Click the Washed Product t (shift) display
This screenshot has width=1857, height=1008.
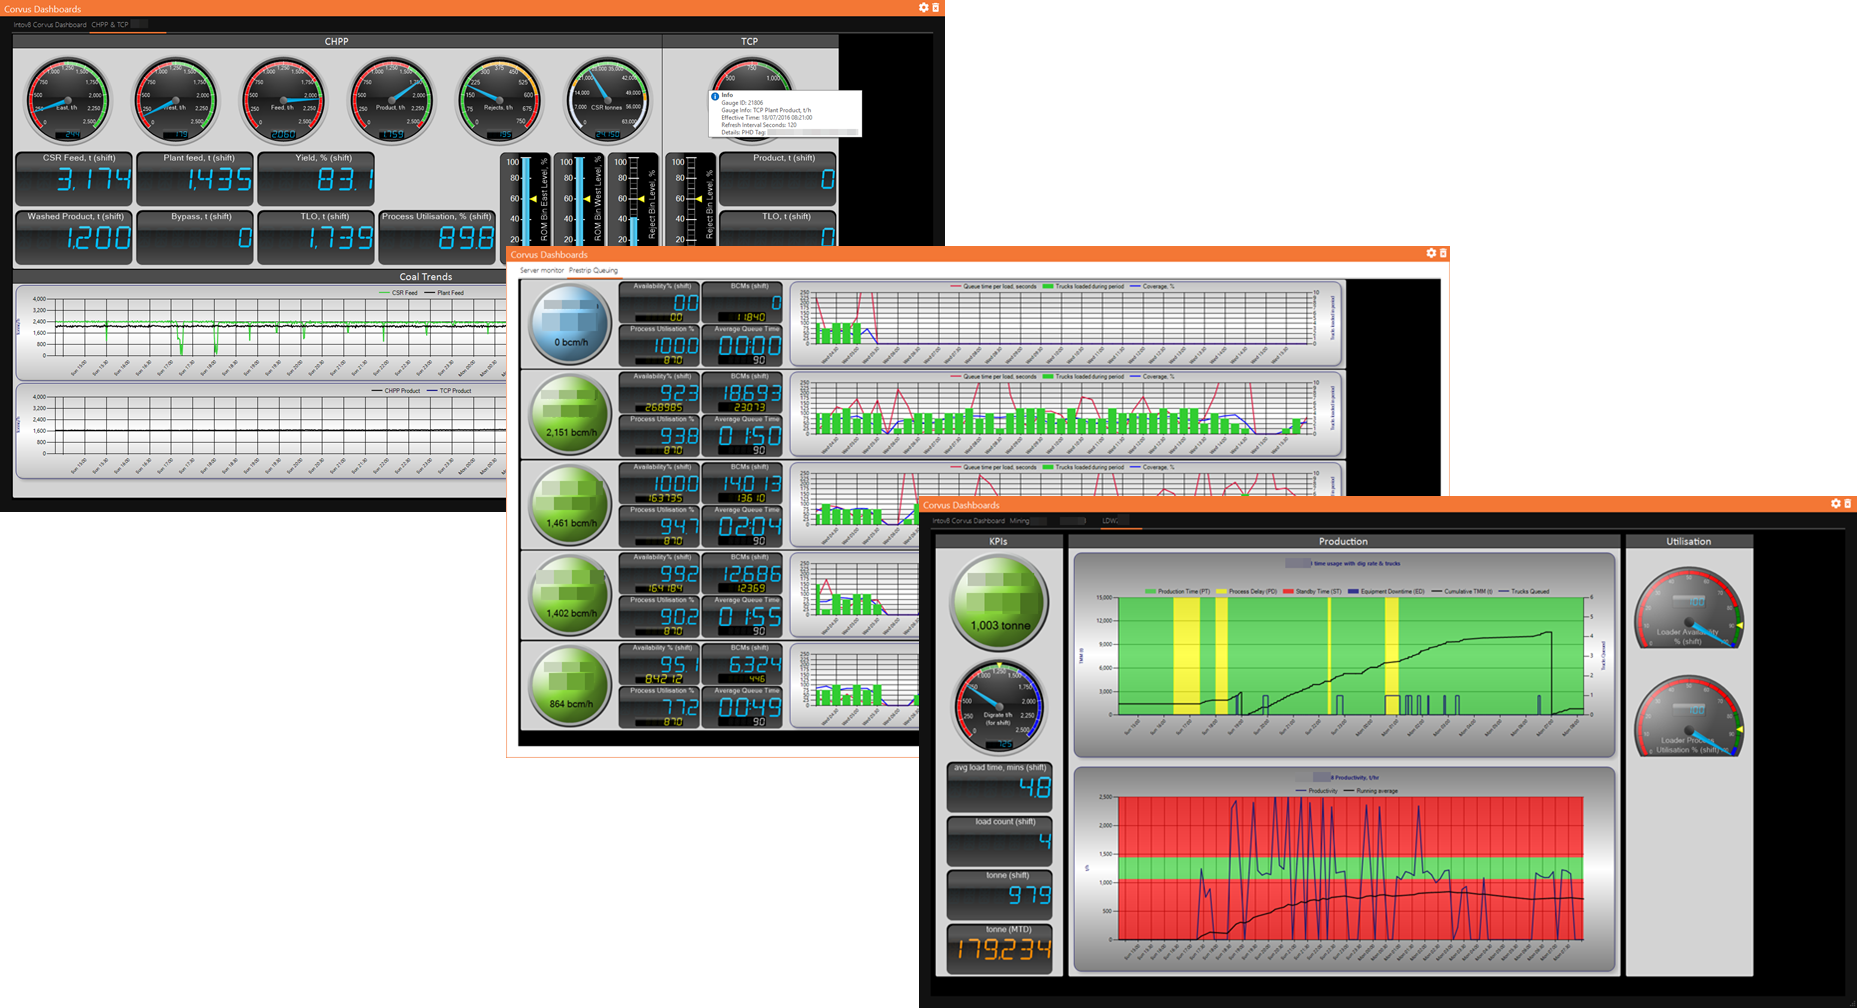pos(75,238)
